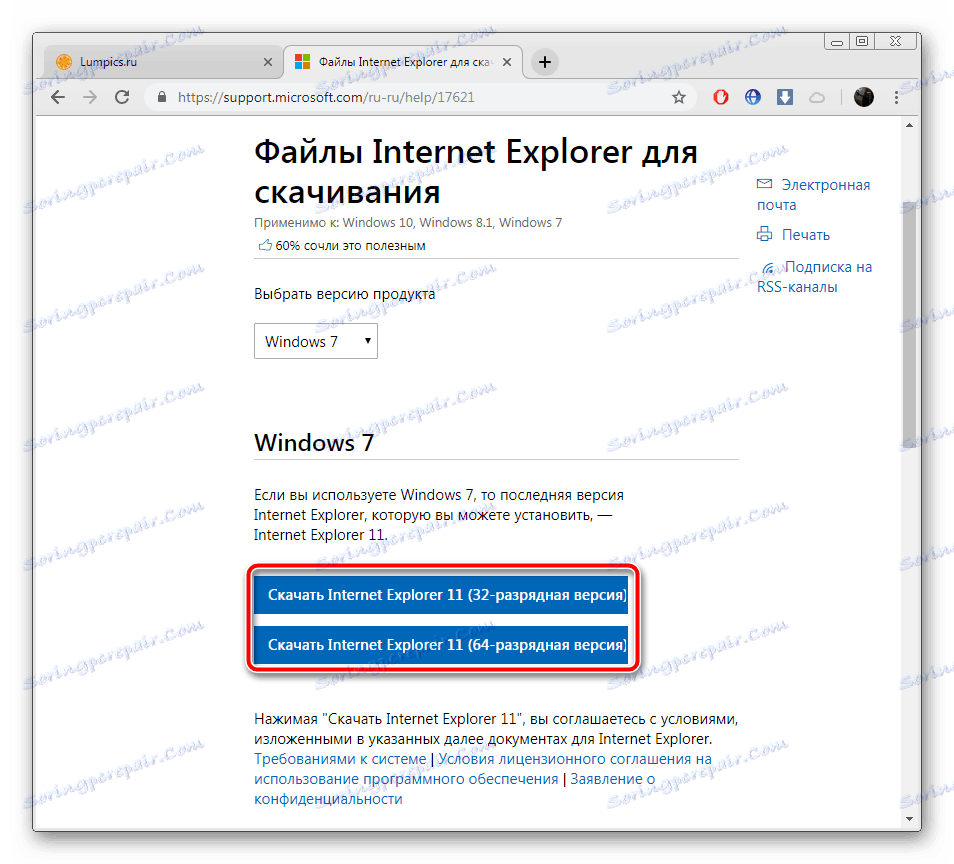Open the user profile avatar

pyautogui.click(x=863, y=97)
